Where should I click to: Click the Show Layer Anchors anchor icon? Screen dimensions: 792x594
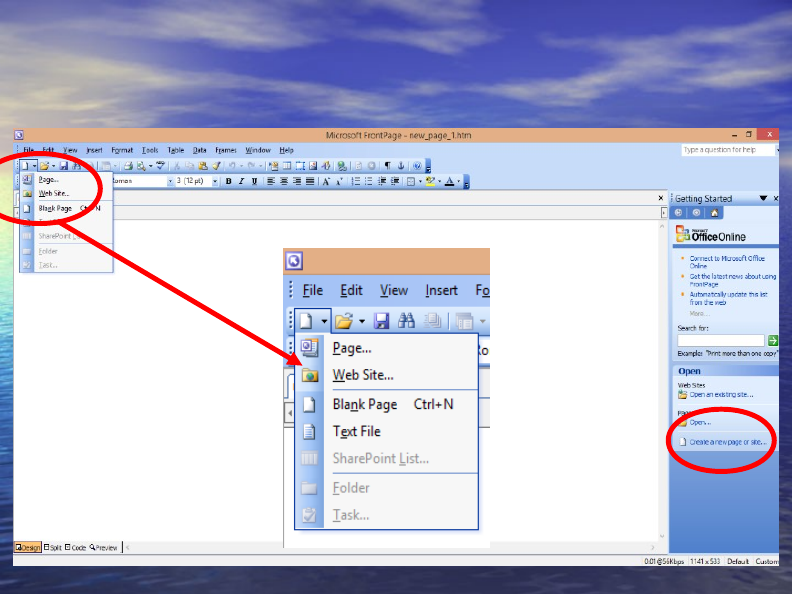point(401,166)
